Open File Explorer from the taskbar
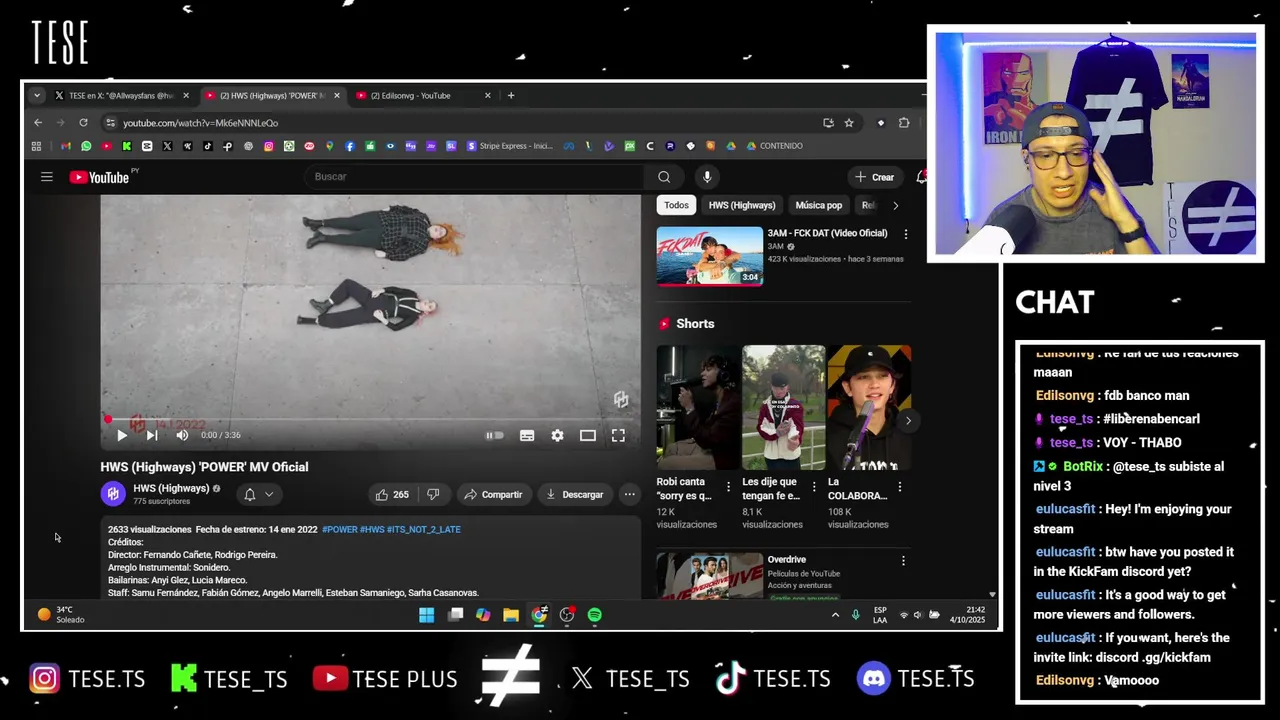The width and height of the screenshot is (1280, 720). [x=511, y=615]
